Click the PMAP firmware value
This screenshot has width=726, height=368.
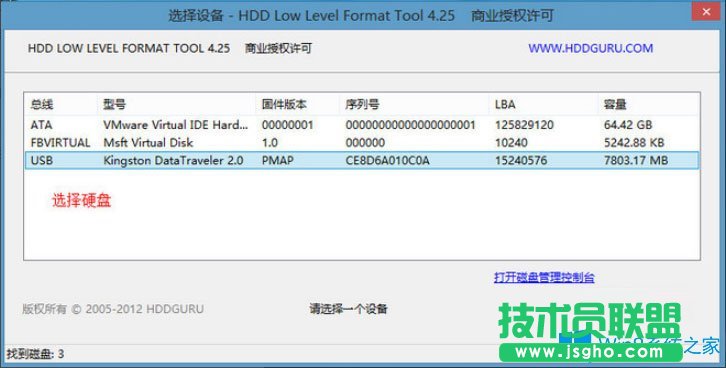tap(277, 161)
